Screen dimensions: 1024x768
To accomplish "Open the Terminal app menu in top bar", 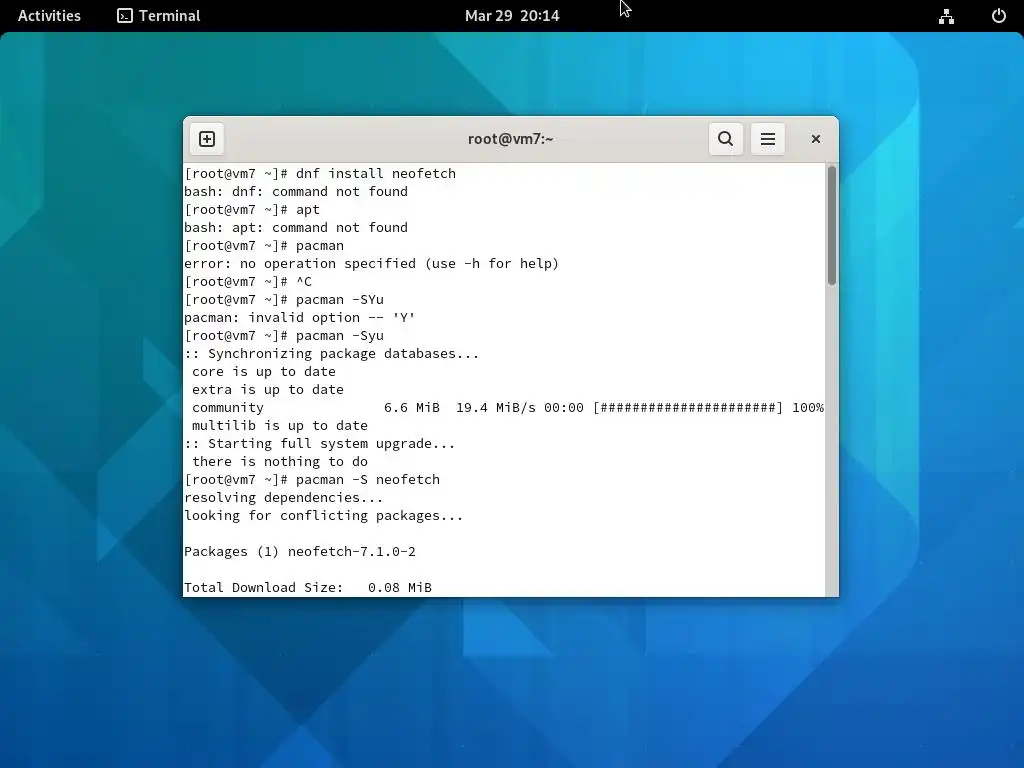I will tap(159, 16).
